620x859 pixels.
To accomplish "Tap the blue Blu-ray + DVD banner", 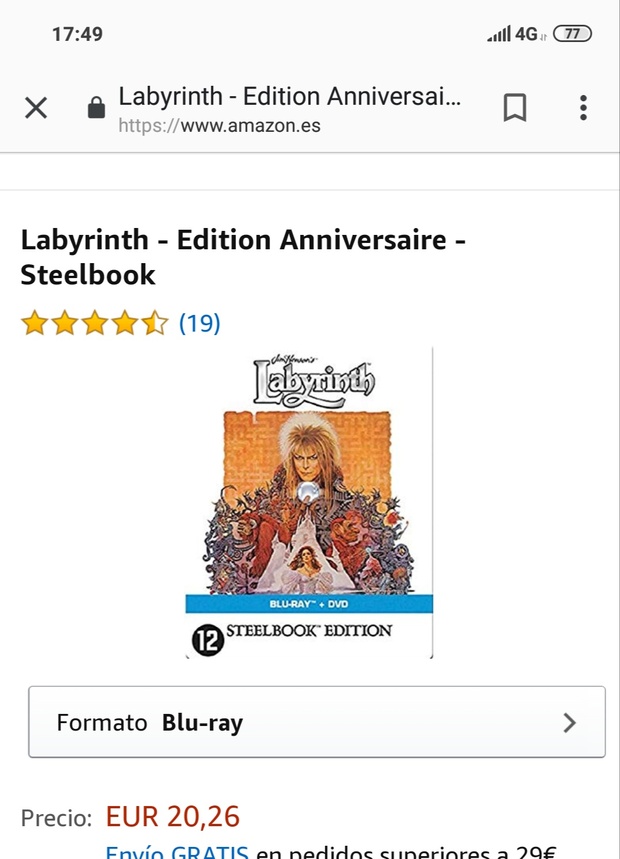I will (309, 604).
